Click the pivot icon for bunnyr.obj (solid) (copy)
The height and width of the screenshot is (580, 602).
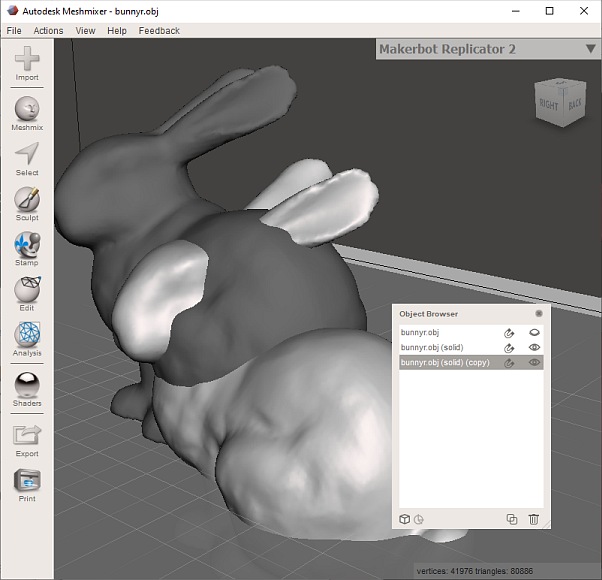click(509, 363)
